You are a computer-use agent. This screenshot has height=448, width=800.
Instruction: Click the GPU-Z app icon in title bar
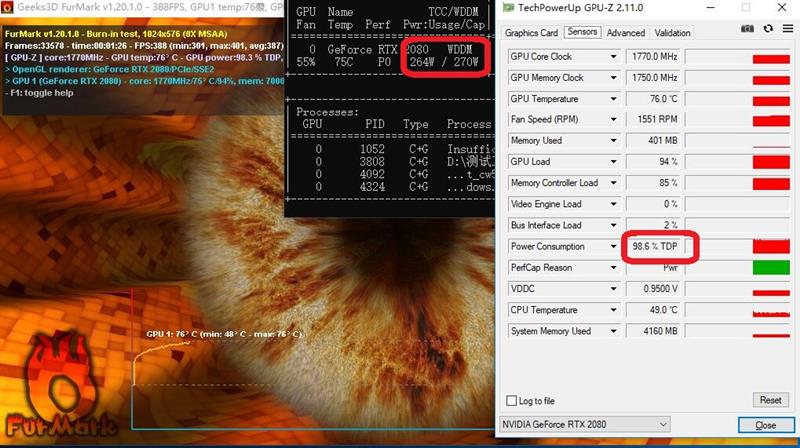[508, 8]
